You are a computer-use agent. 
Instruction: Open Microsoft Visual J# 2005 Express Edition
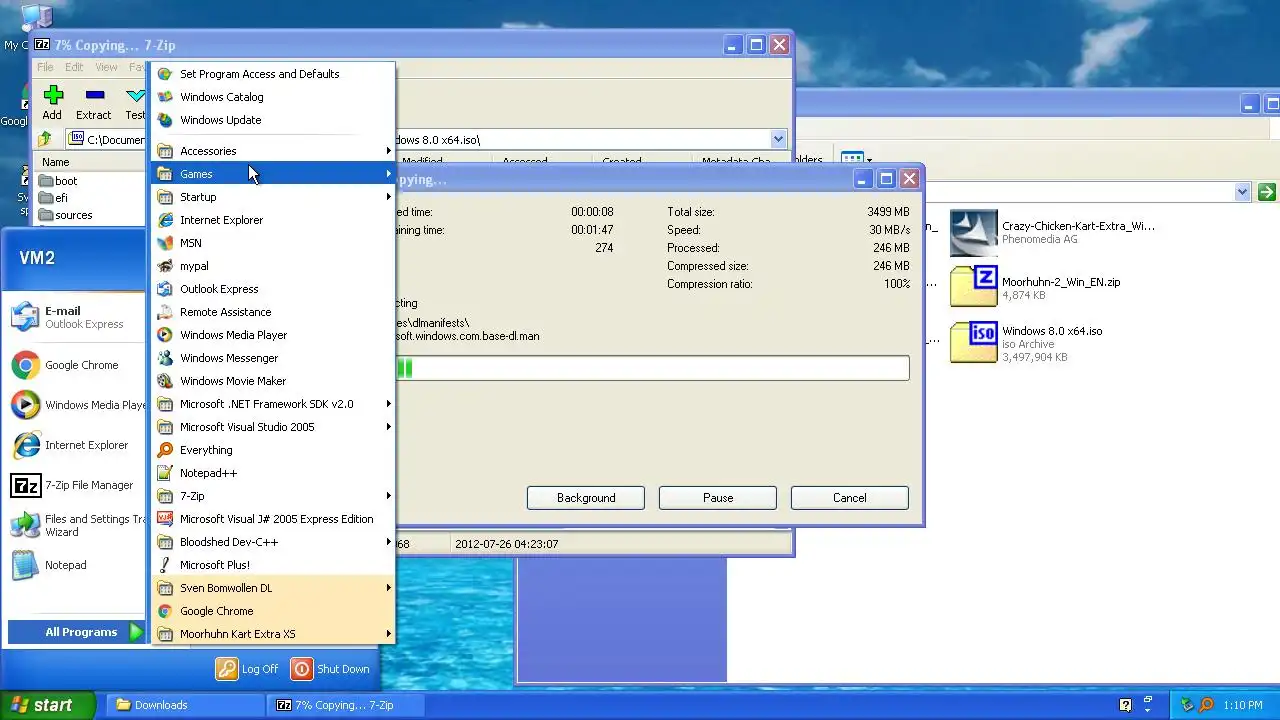[x=273, y=519]
